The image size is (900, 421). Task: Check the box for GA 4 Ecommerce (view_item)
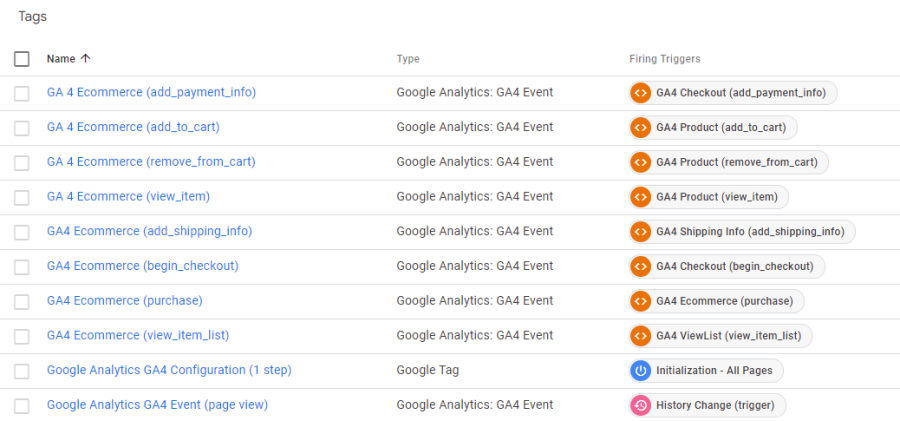[22, 197]
